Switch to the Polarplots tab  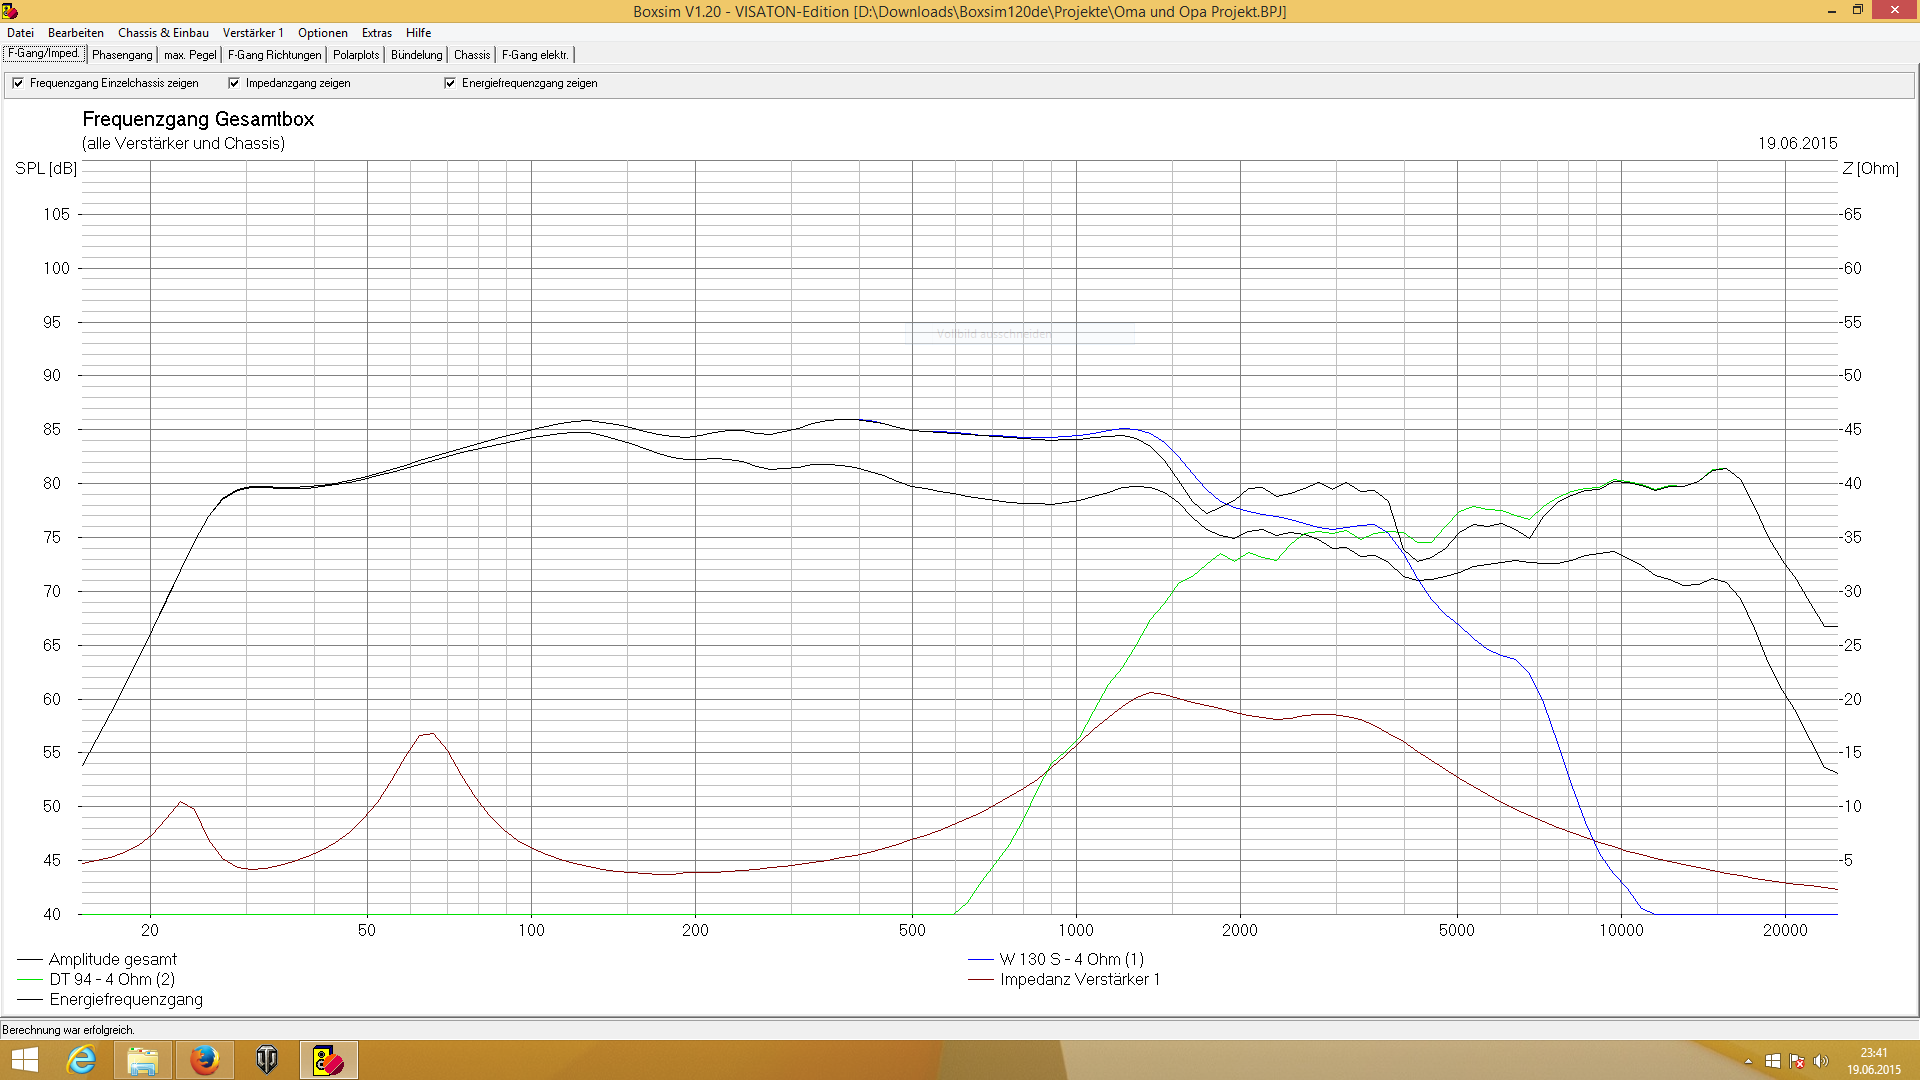pyautogui.click(x=356, y=55)
